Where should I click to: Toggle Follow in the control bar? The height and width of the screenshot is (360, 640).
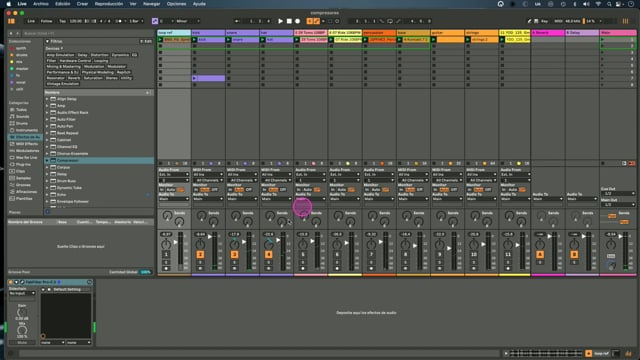pos(46,21)
